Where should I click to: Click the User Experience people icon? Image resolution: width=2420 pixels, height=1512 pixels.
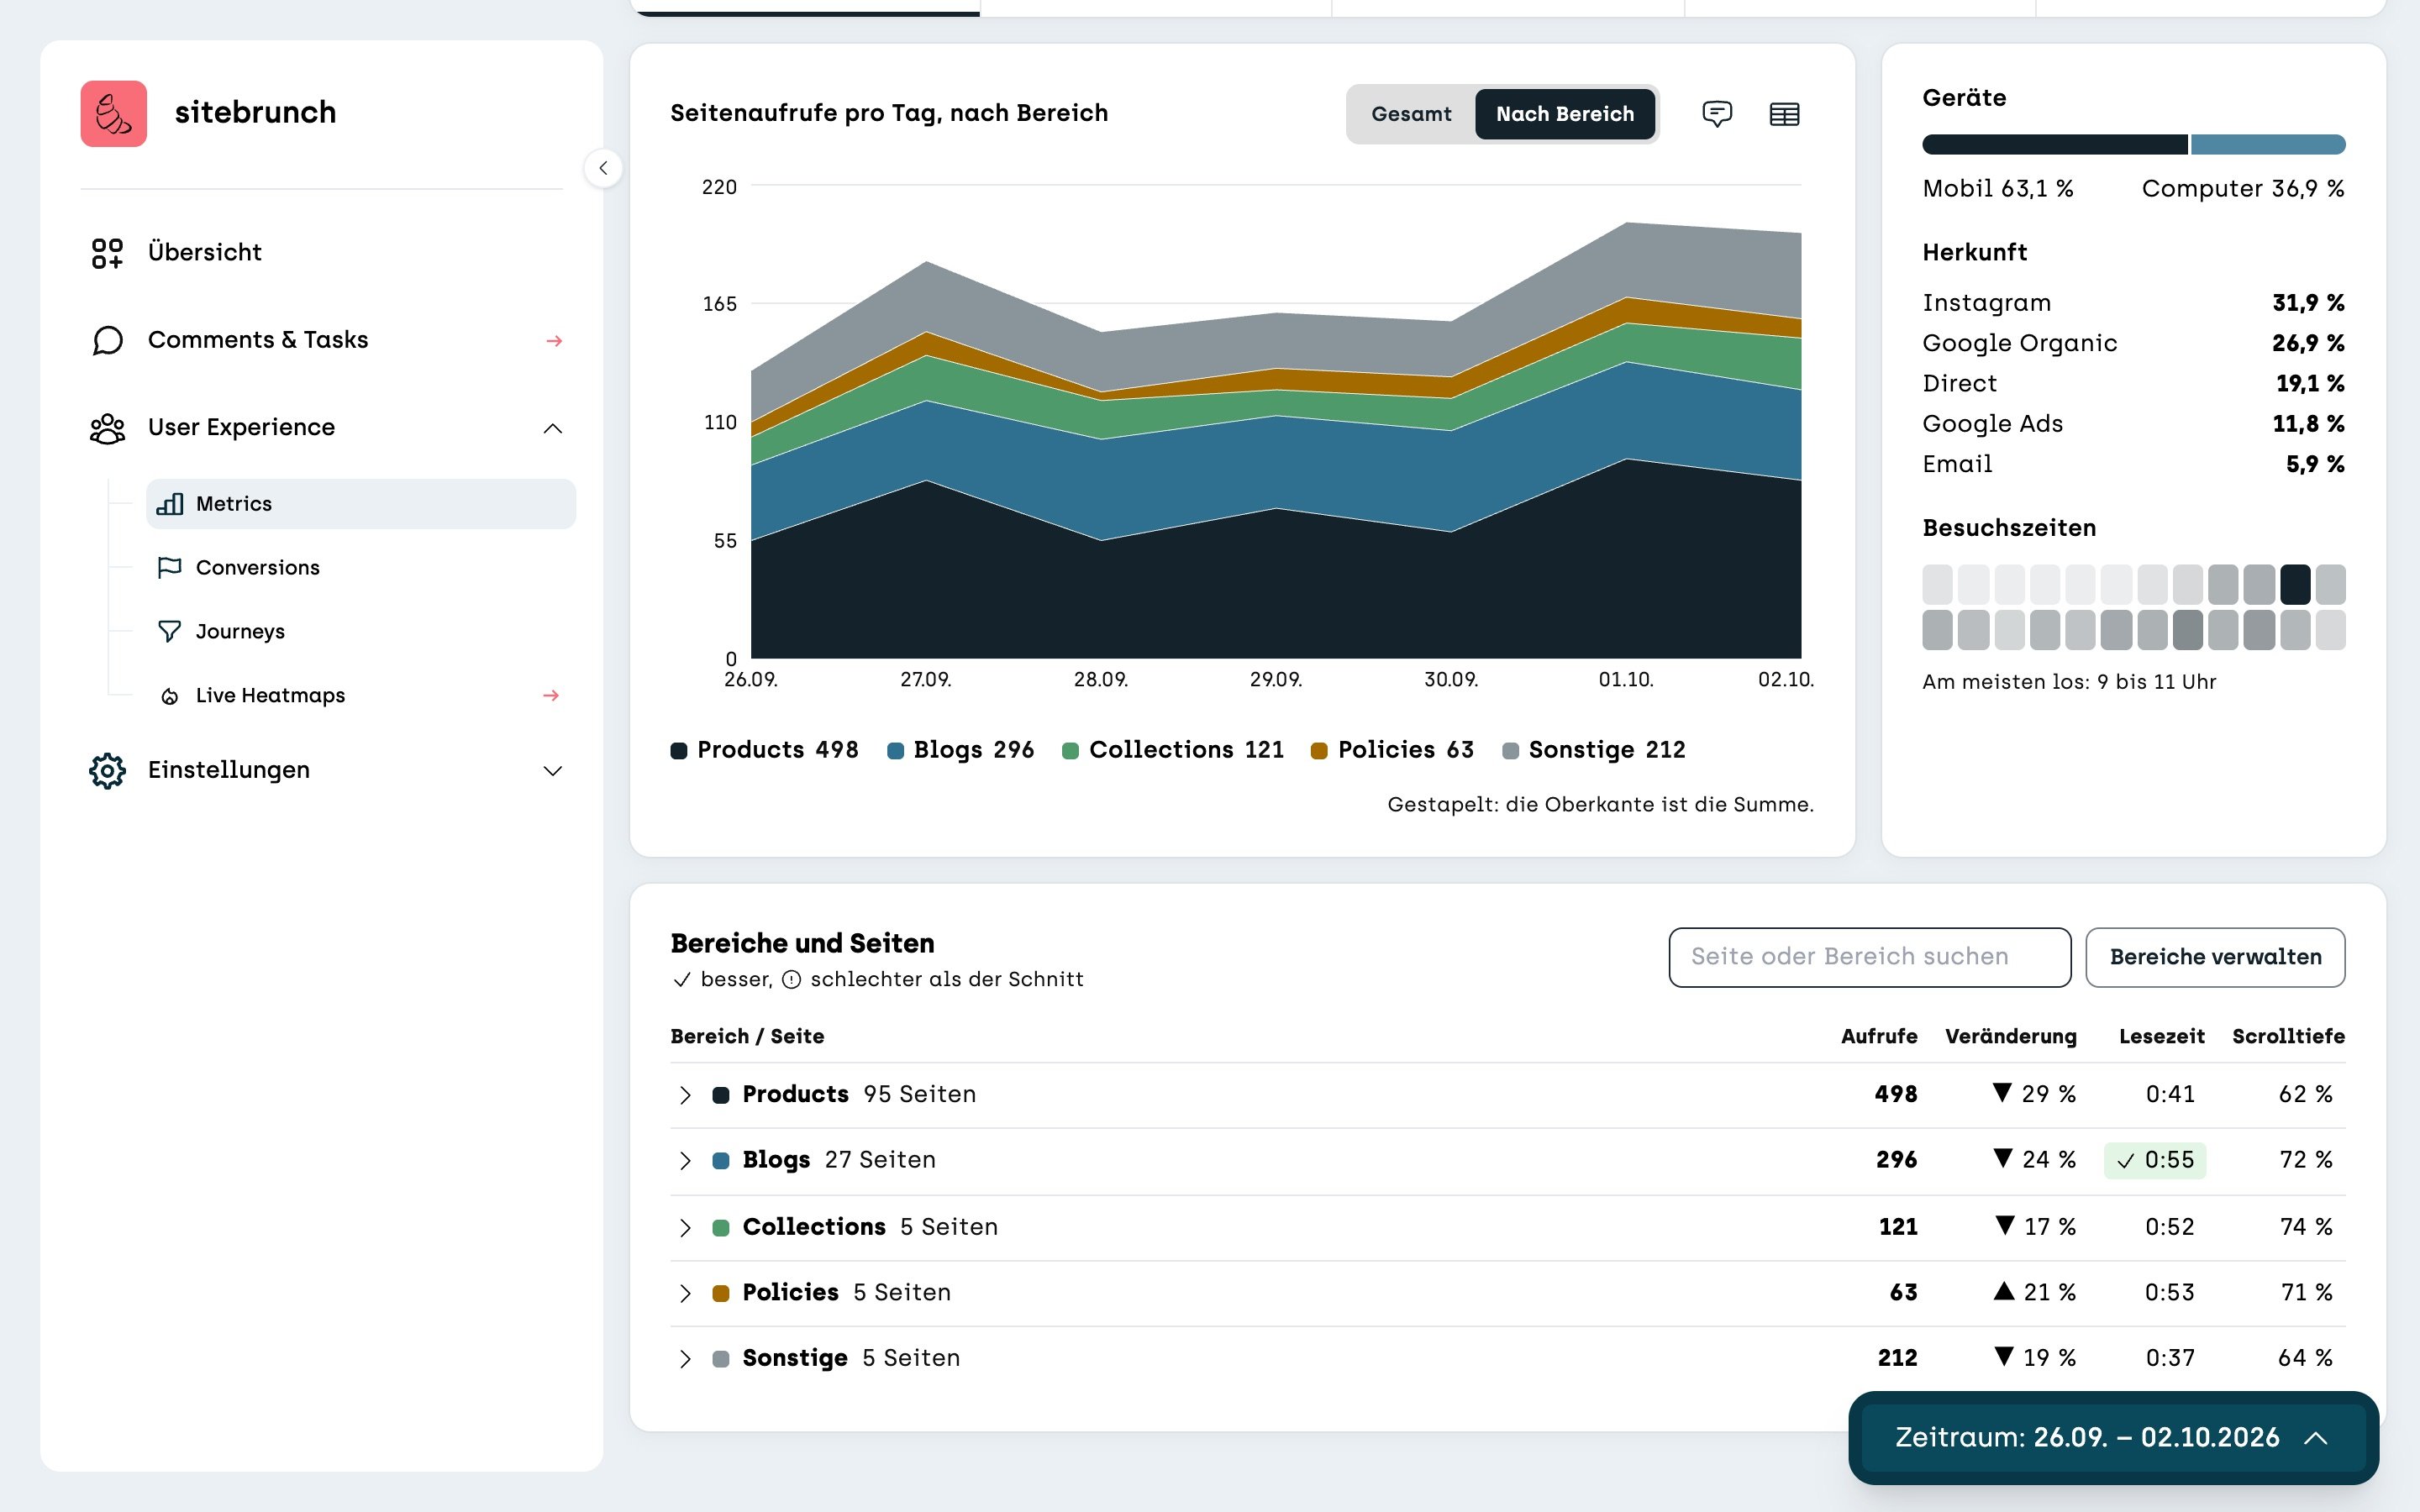pos(107,428)
